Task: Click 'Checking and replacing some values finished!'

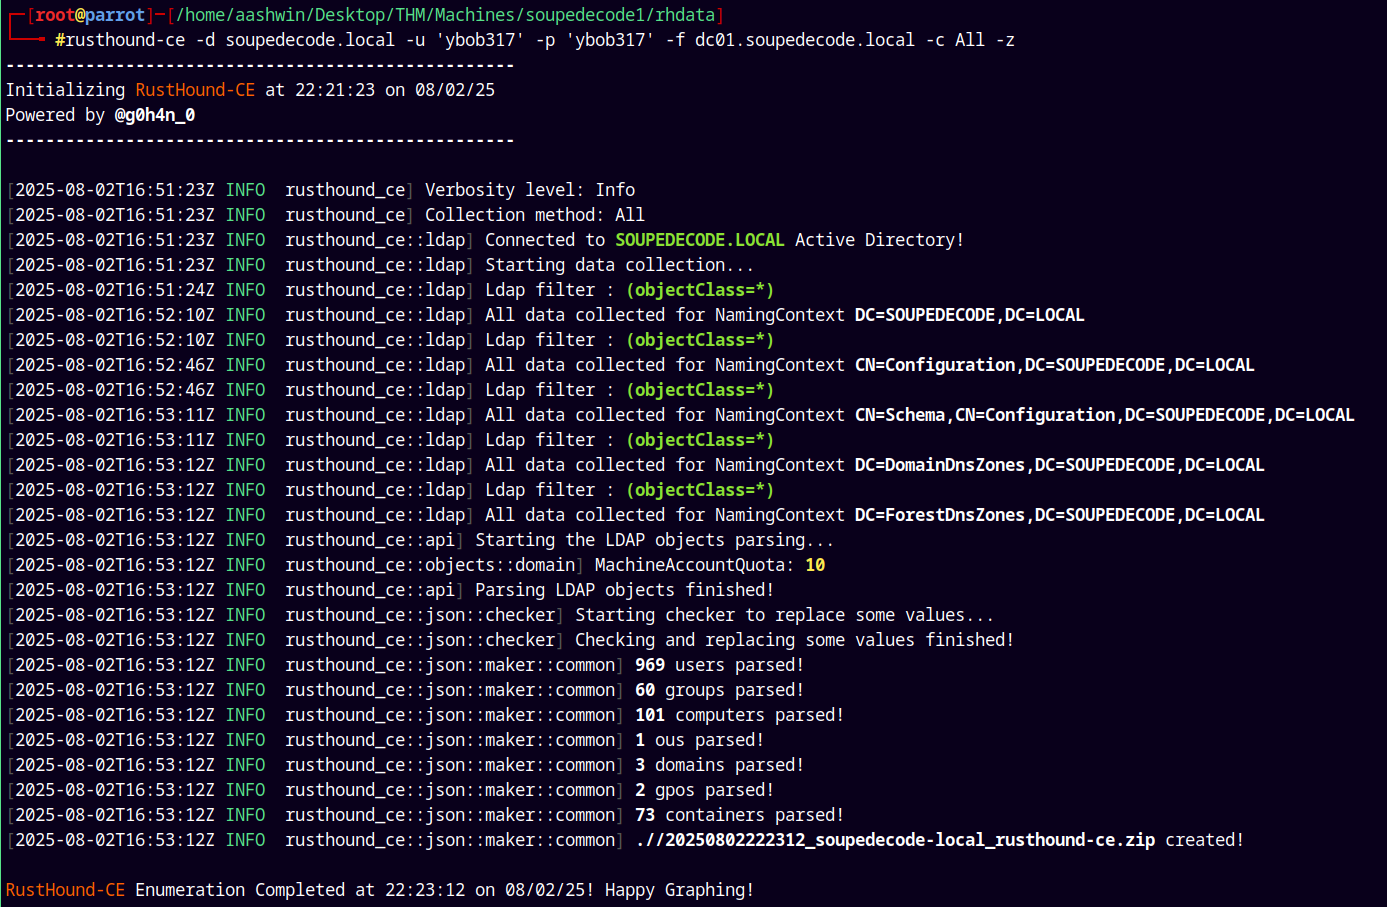Action: click(x=795, y=640)
